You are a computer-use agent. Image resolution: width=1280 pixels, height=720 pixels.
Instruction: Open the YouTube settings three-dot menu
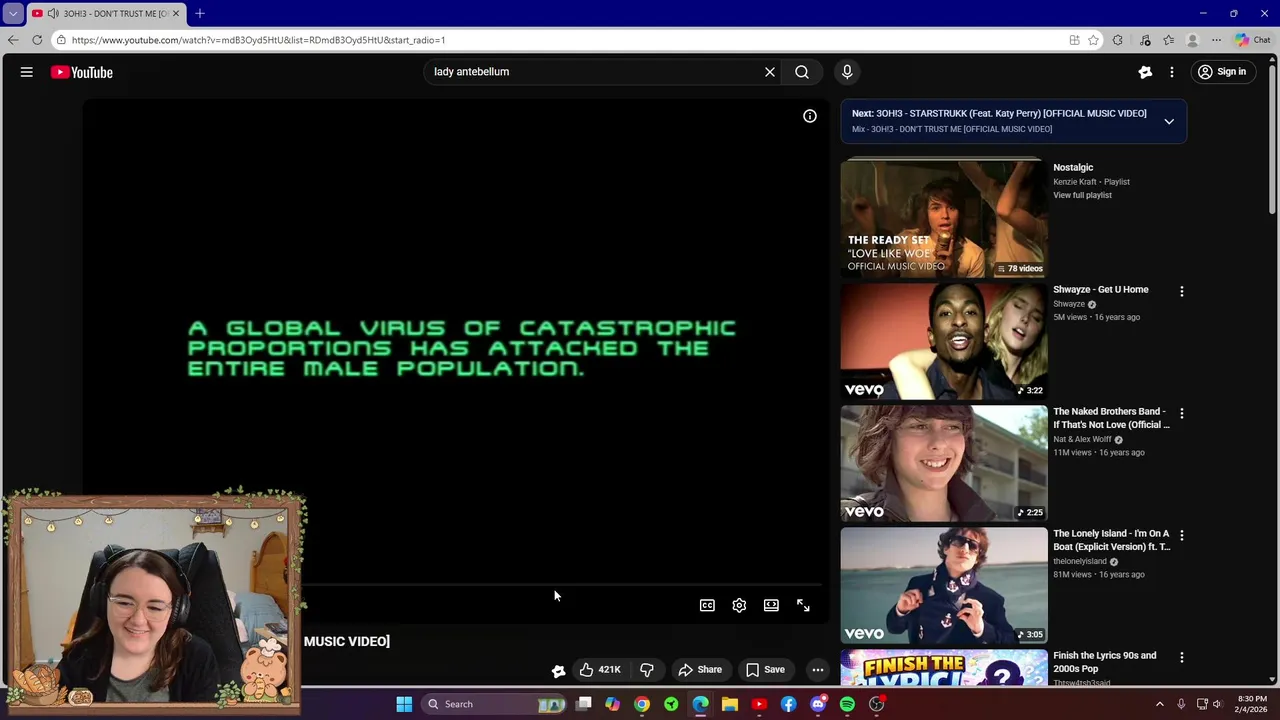[x=1172, y=72]
